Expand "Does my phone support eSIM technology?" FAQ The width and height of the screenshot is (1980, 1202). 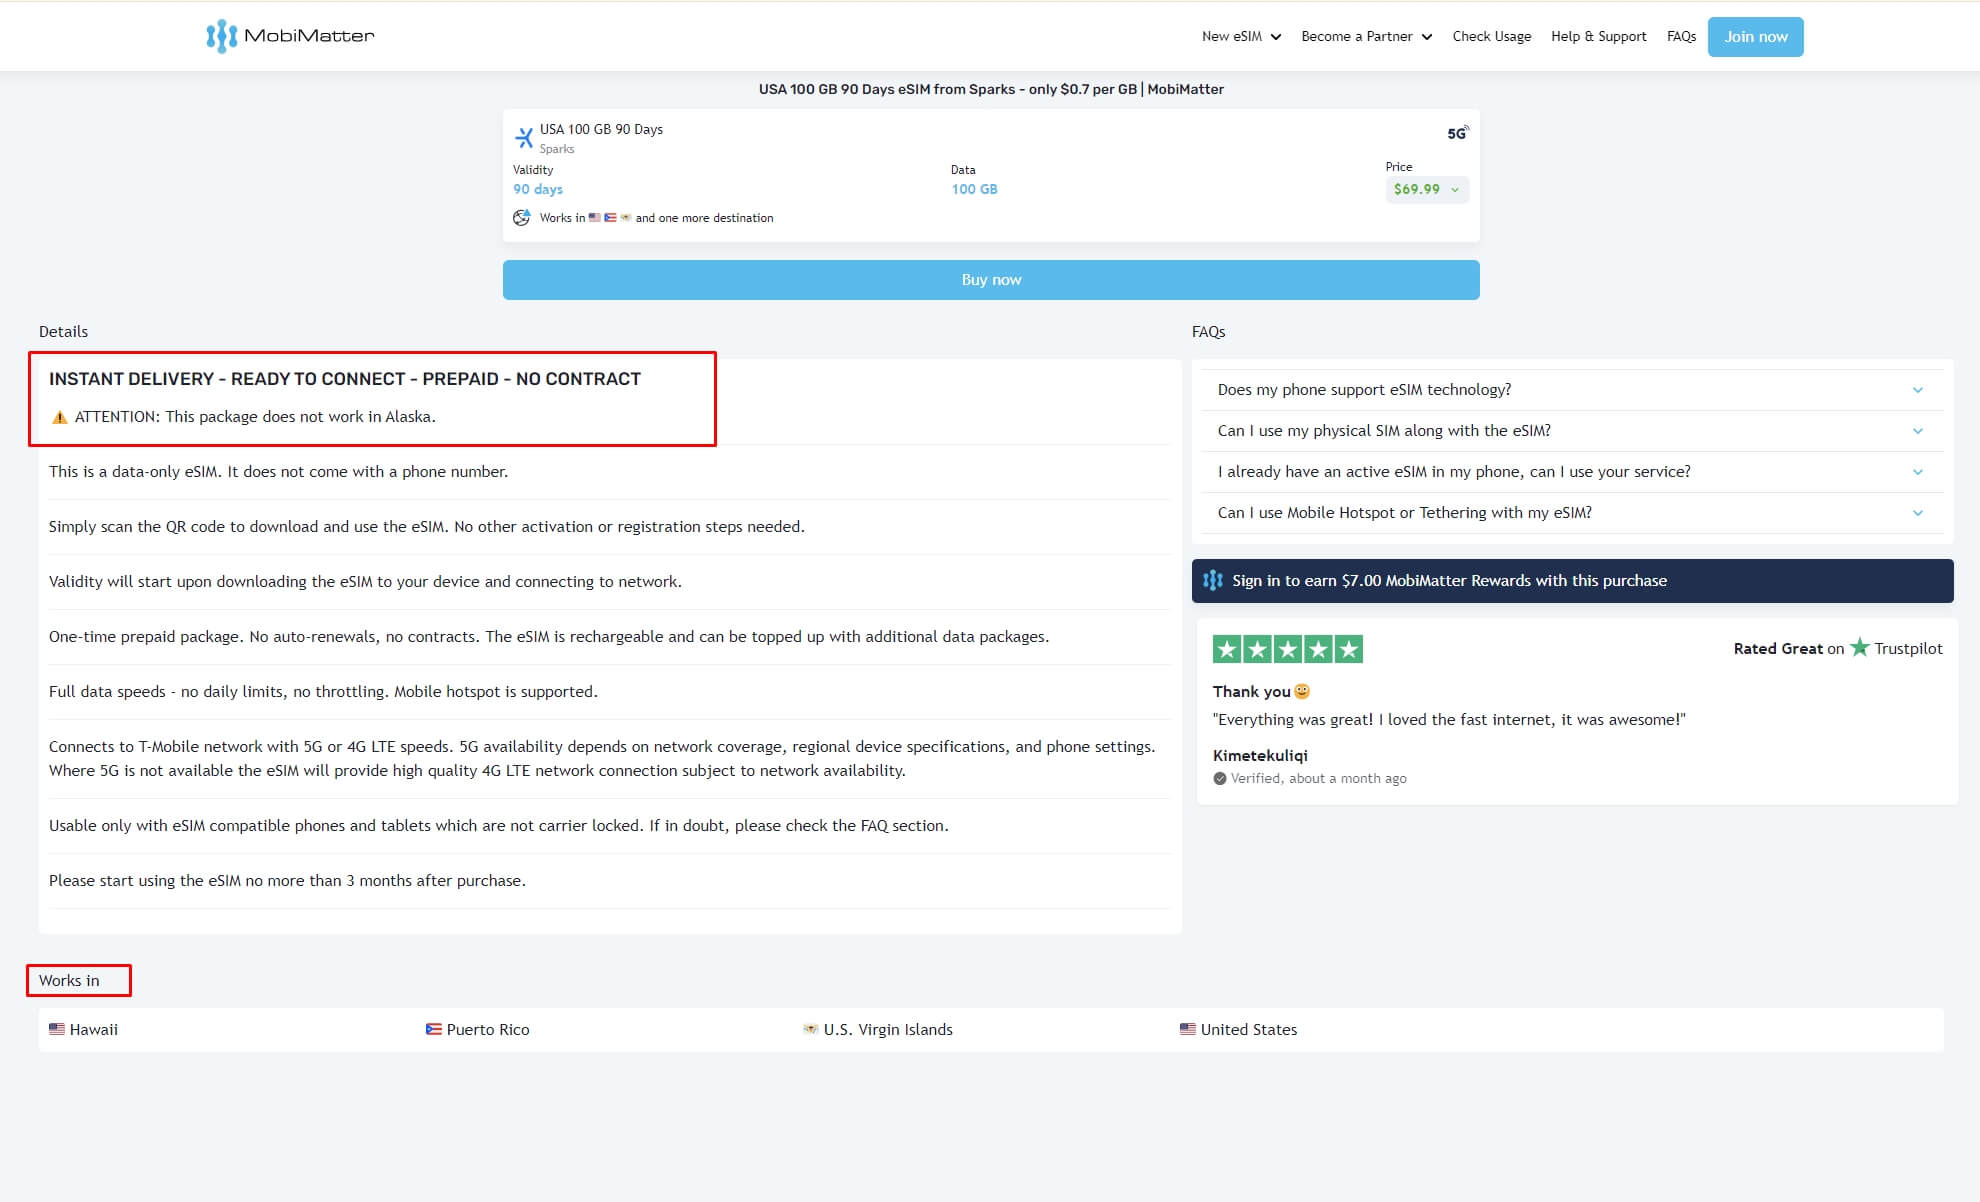[1917, 390]
